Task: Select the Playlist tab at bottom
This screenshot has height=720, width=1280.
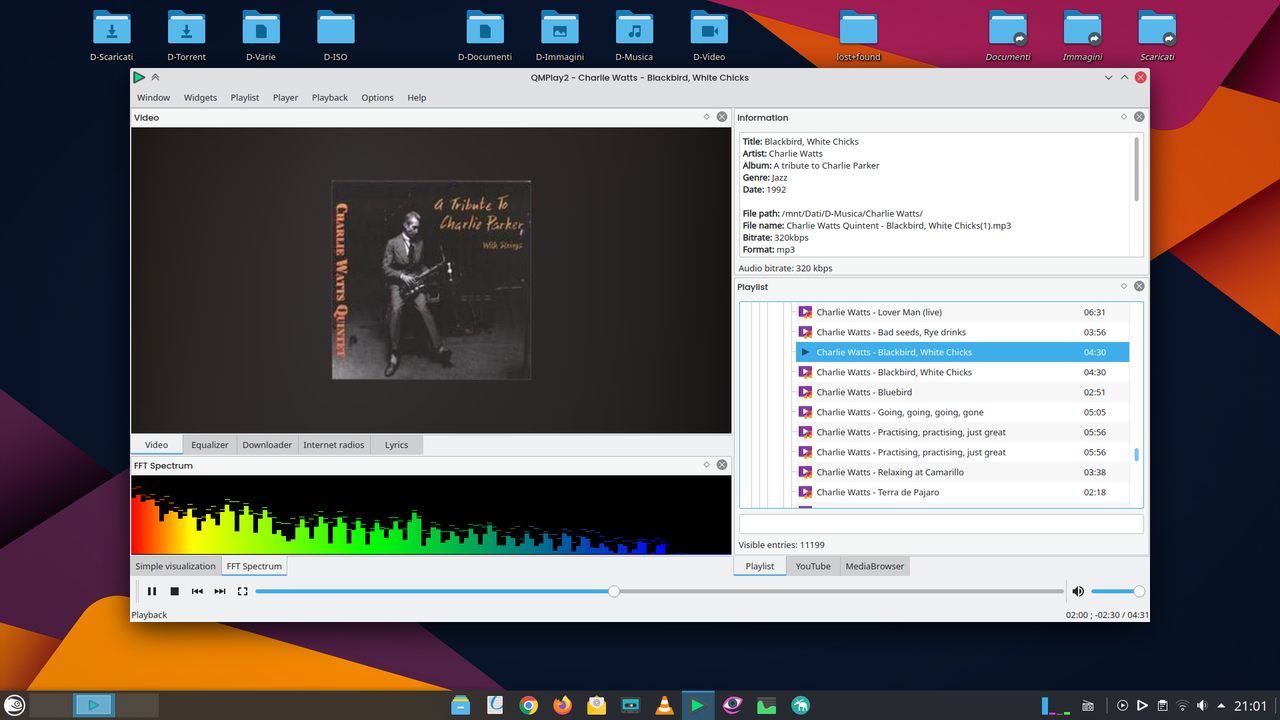Action: pyautogui.click(x=760, y=566)
